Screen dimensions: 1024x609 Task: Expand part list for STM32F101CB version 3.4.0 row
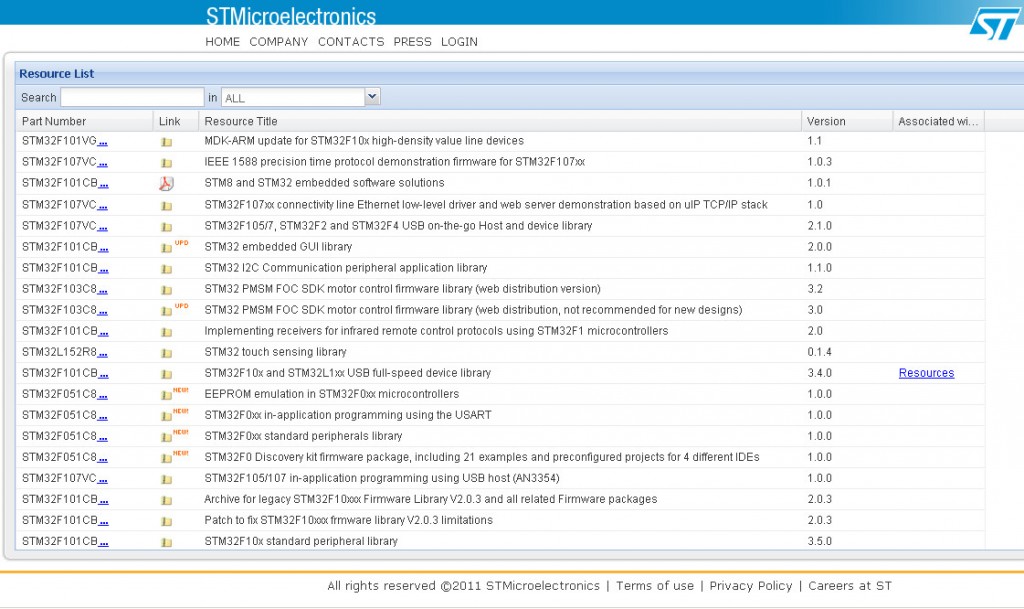pyautogui.click(x=103, y=375)
